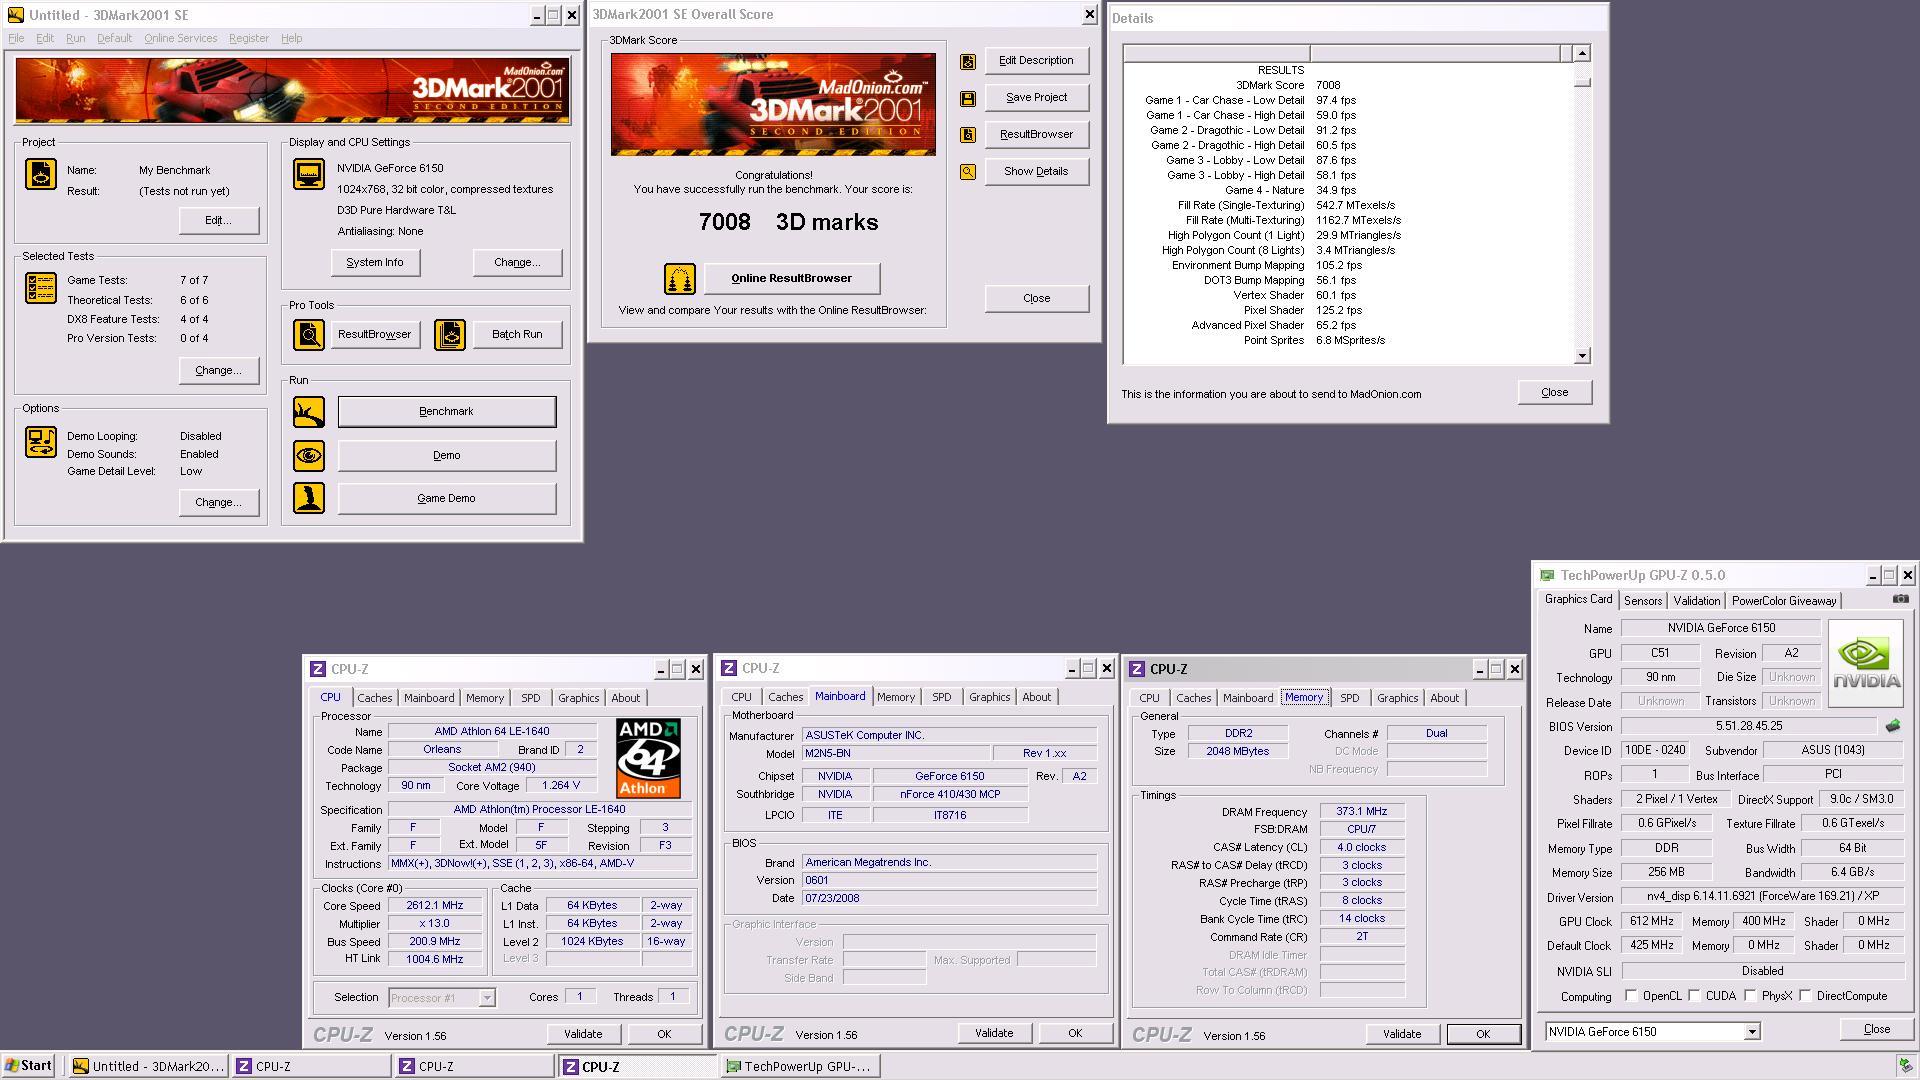Click Close in the Details window
Viewport: 1920px width, 1080px height.
1554,392
